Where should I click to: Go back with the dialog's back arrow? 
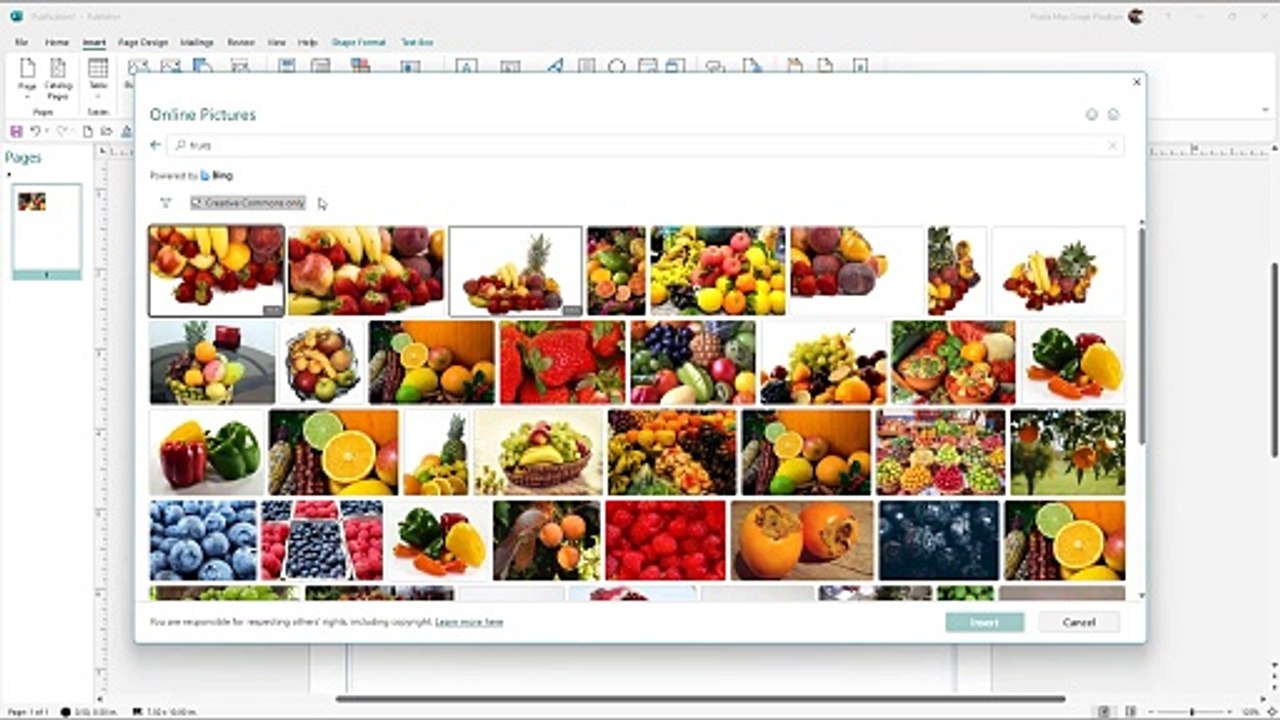click(155, 145)
